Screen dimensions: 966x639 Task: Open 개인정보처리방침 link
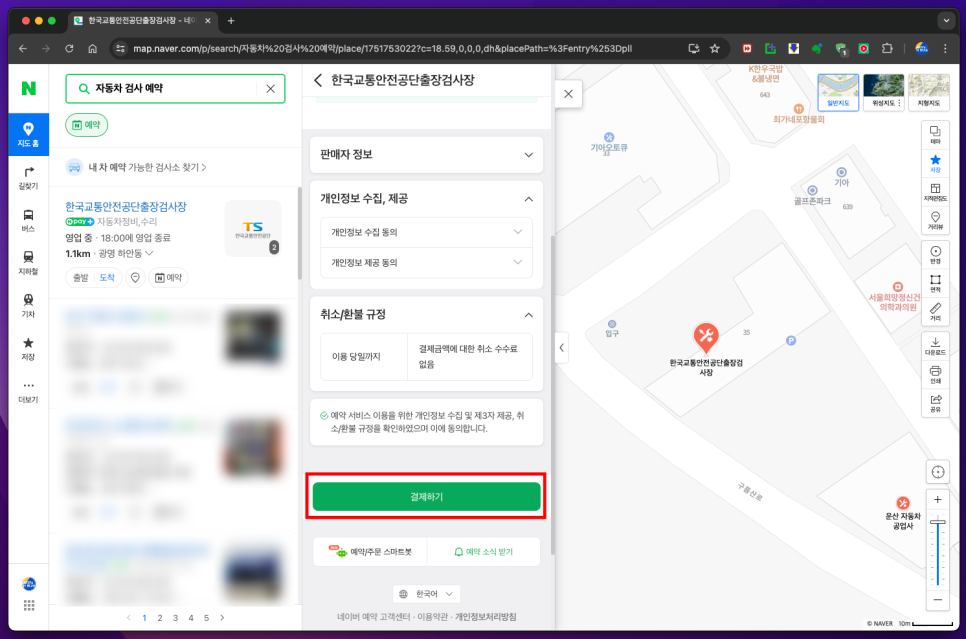click(x=485, y=617)
